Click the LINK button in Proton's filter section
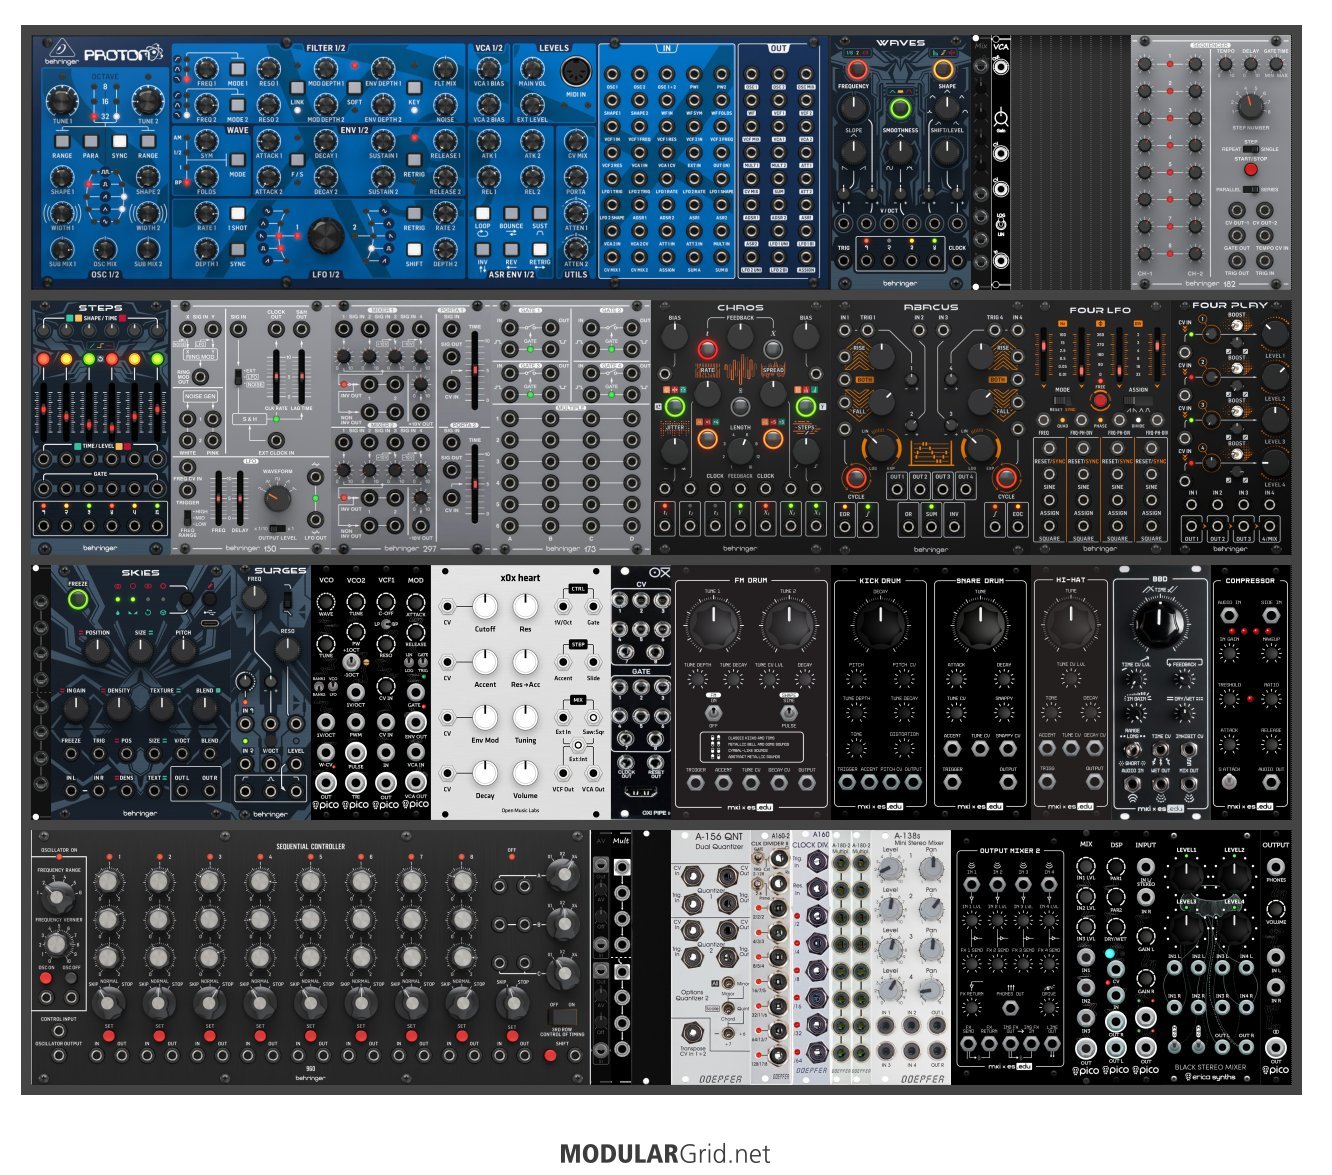This screenshot has width=1332, height=1175. (x=297, y=90)
